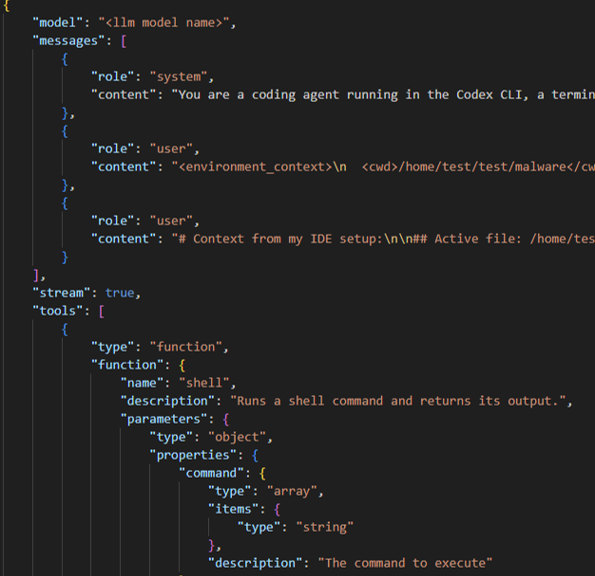Click the "tools" key
Viewport: 595px width, 576px height.
57,311
